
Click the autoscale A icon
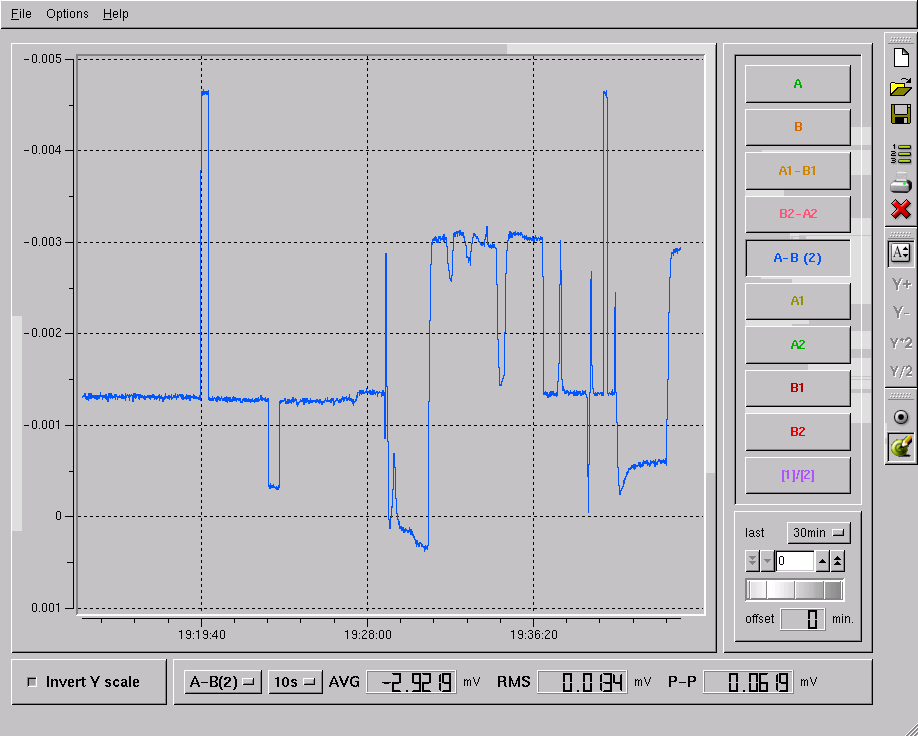point(900,252)
